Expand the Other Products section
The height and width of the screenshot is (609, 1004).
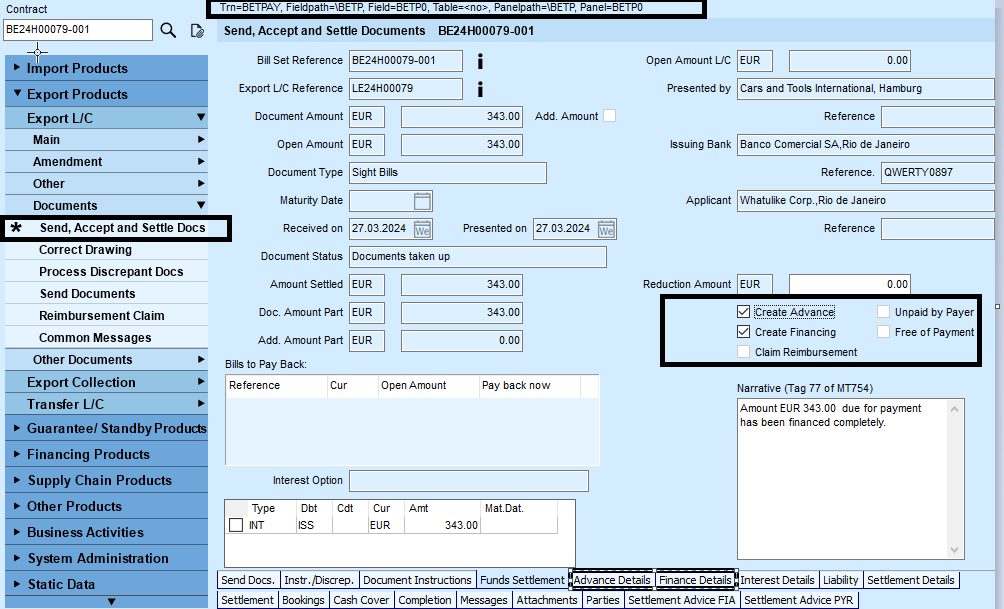click(106, 507)
